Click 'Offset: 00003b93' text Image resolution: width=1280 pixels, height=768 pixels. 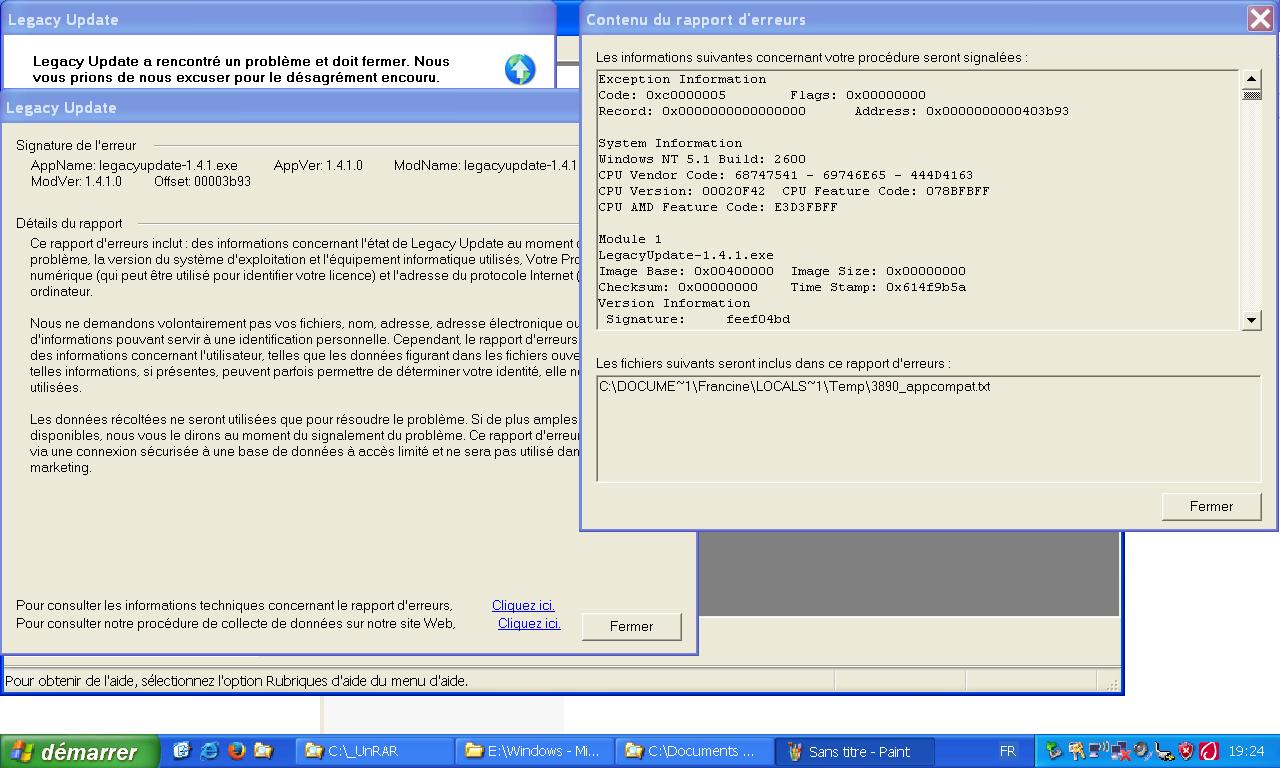202,181
